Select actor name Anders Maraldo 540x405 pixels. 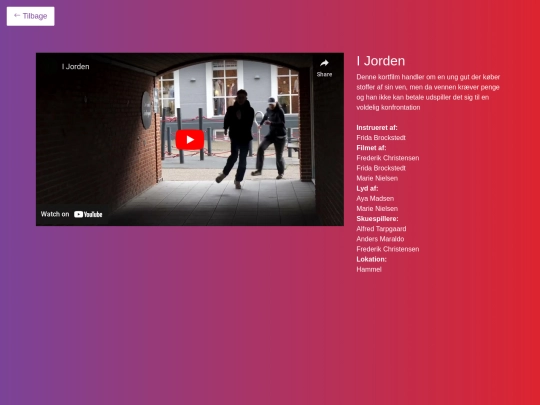(380, 239)
